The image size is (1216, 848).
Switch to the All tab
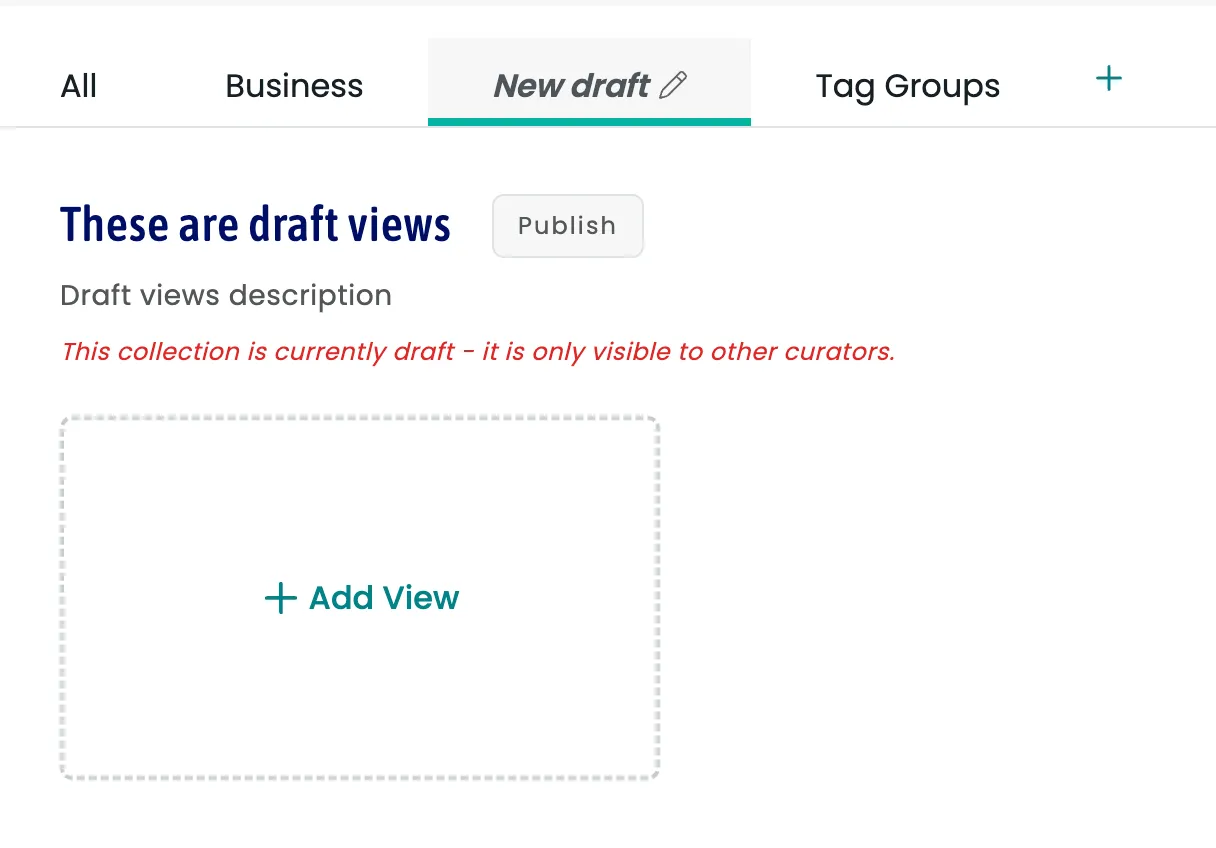pyautogui.click(x=78, y=86)
